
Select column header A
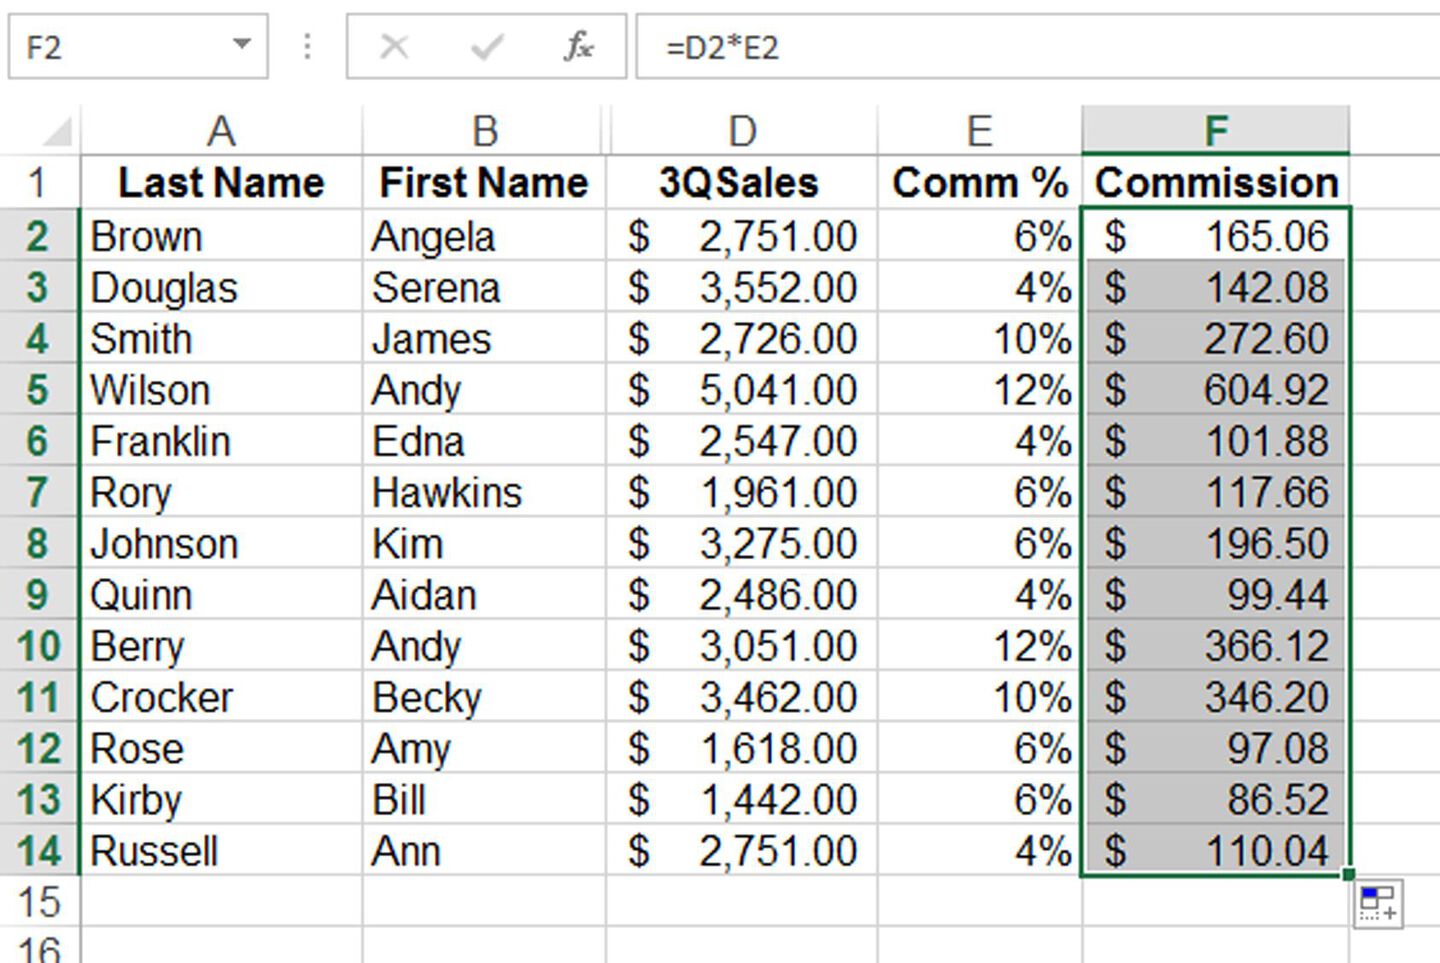click(221, 128)
